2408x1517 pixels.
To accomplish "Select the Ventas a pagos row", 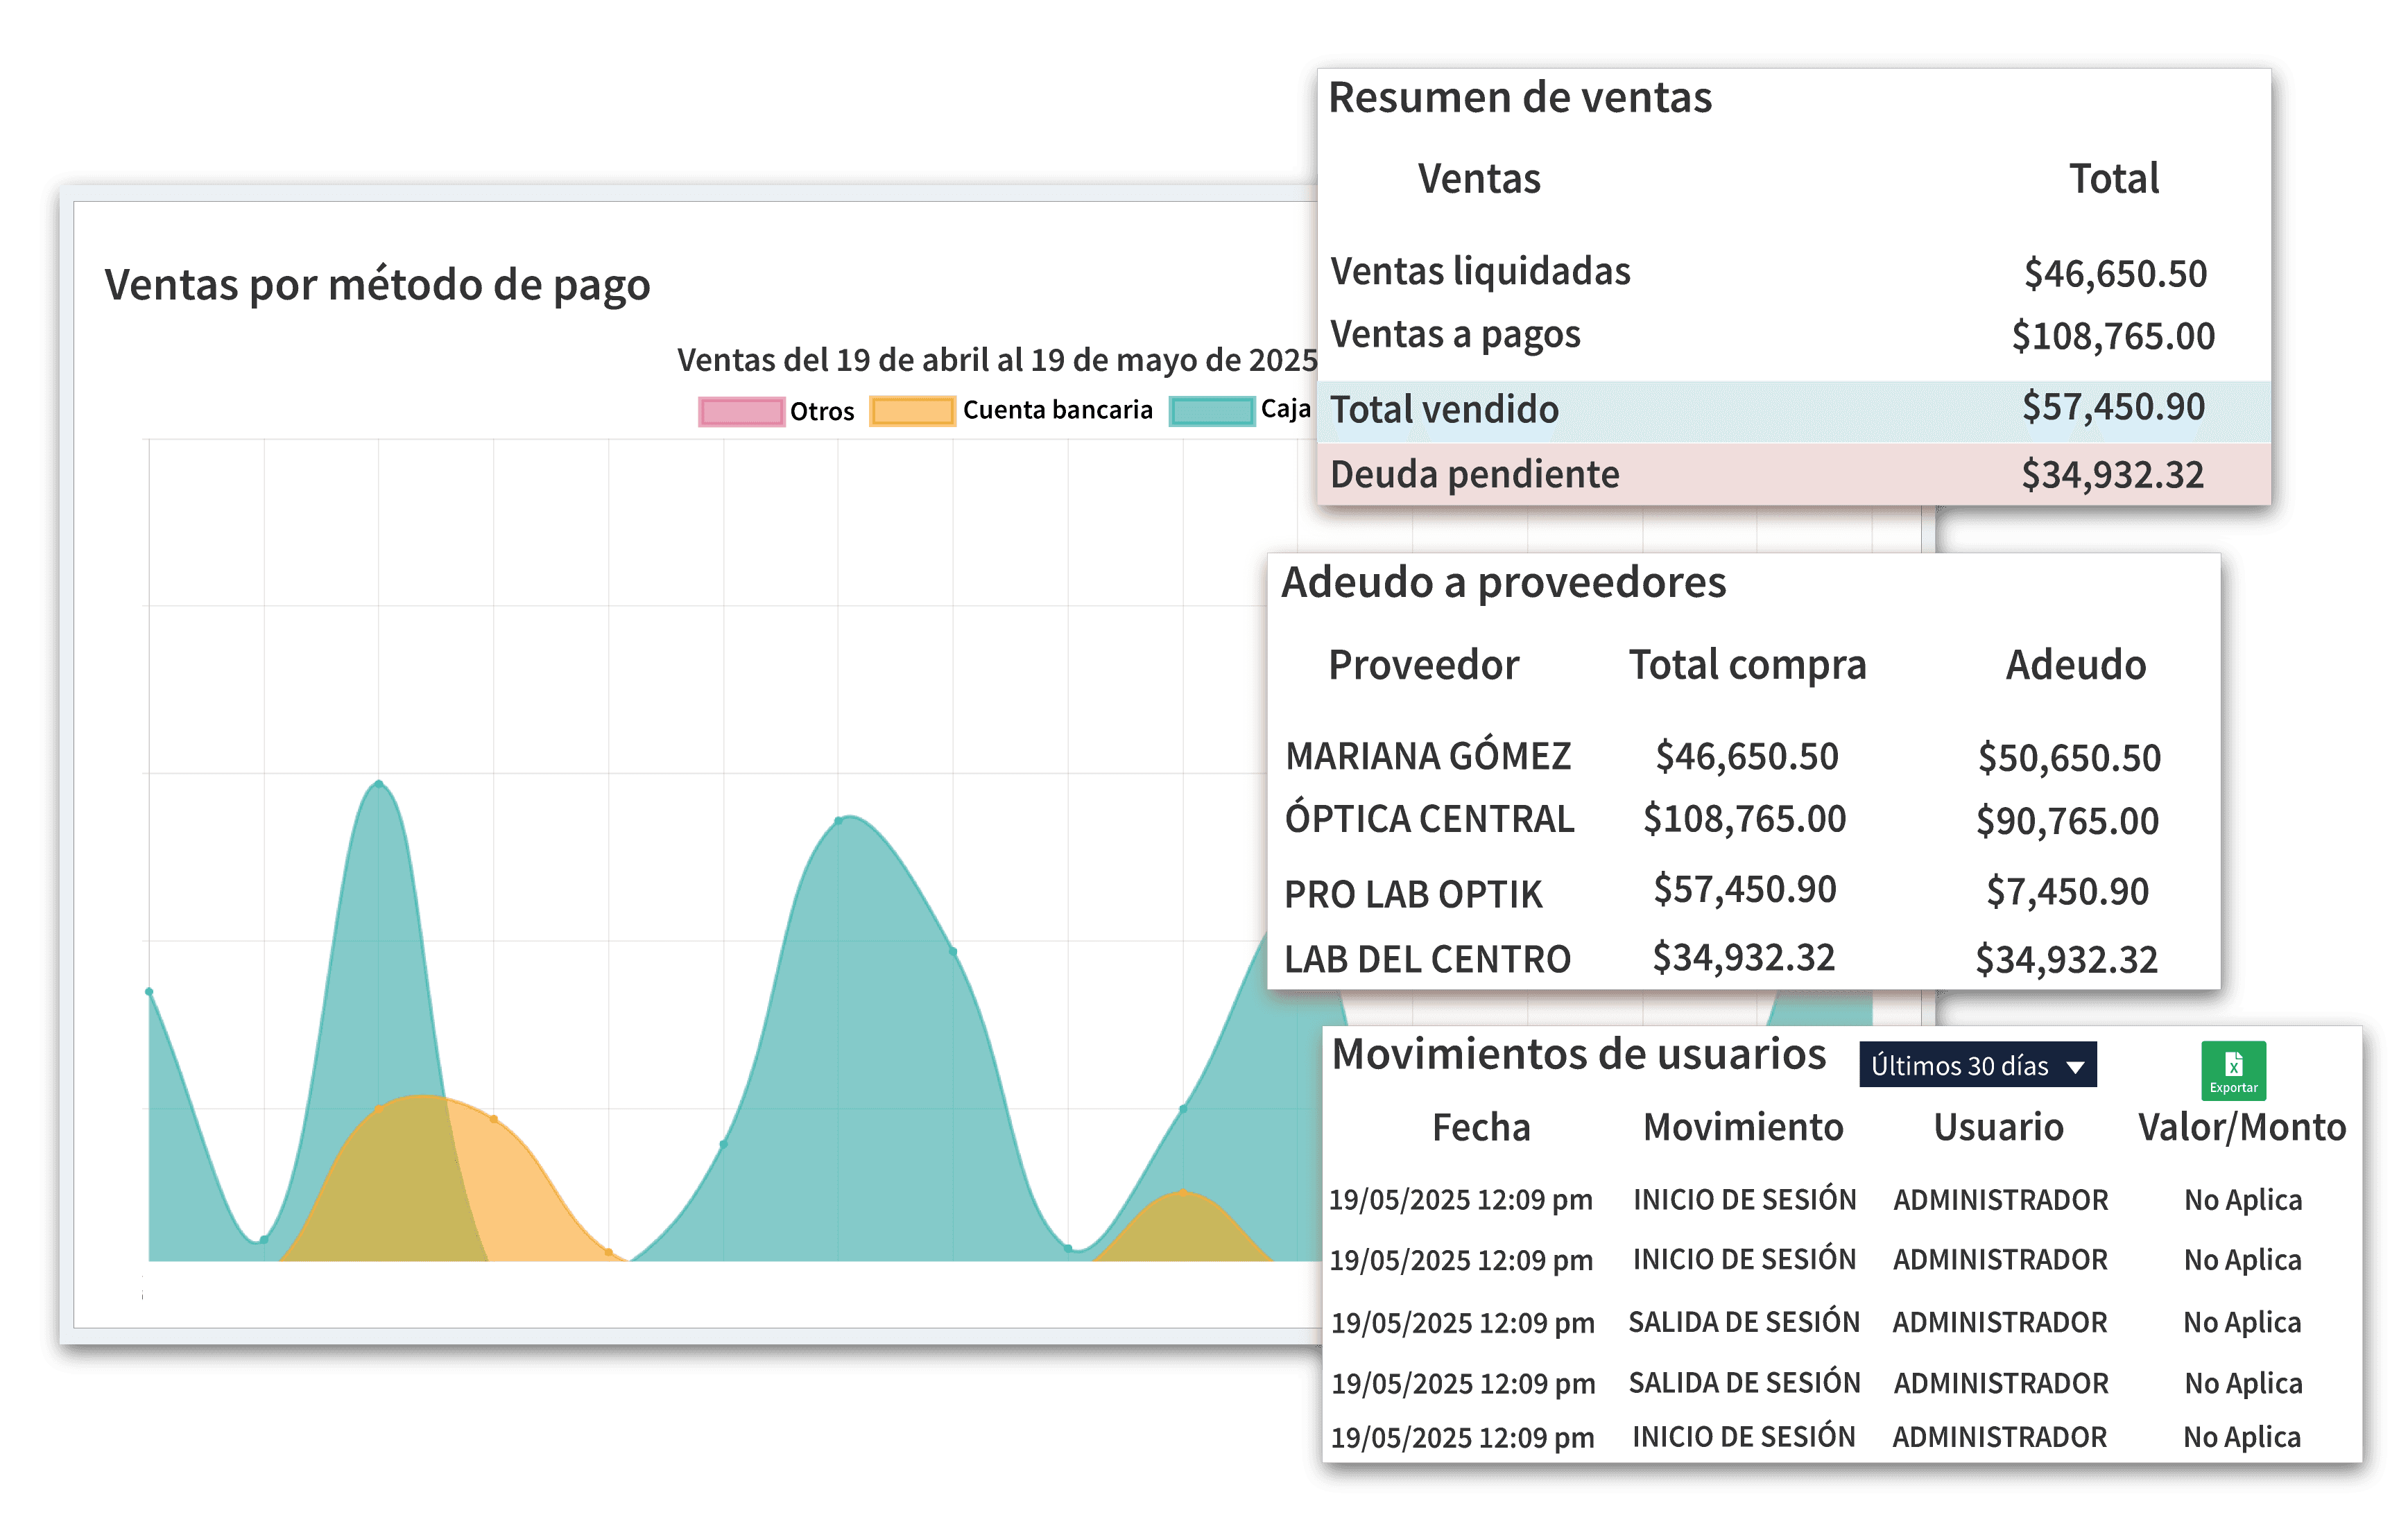I will point(1794,335).
